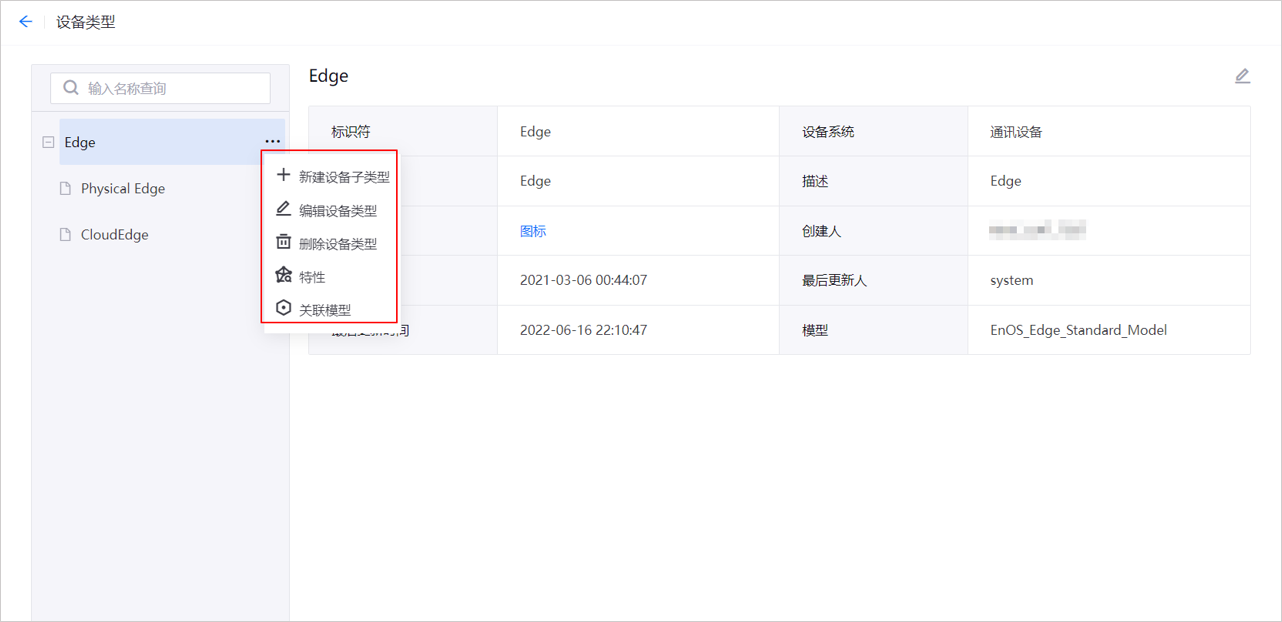Collapse the Edge node in the tree
This screenshot has width=1282, height=622.
(48, 141)
